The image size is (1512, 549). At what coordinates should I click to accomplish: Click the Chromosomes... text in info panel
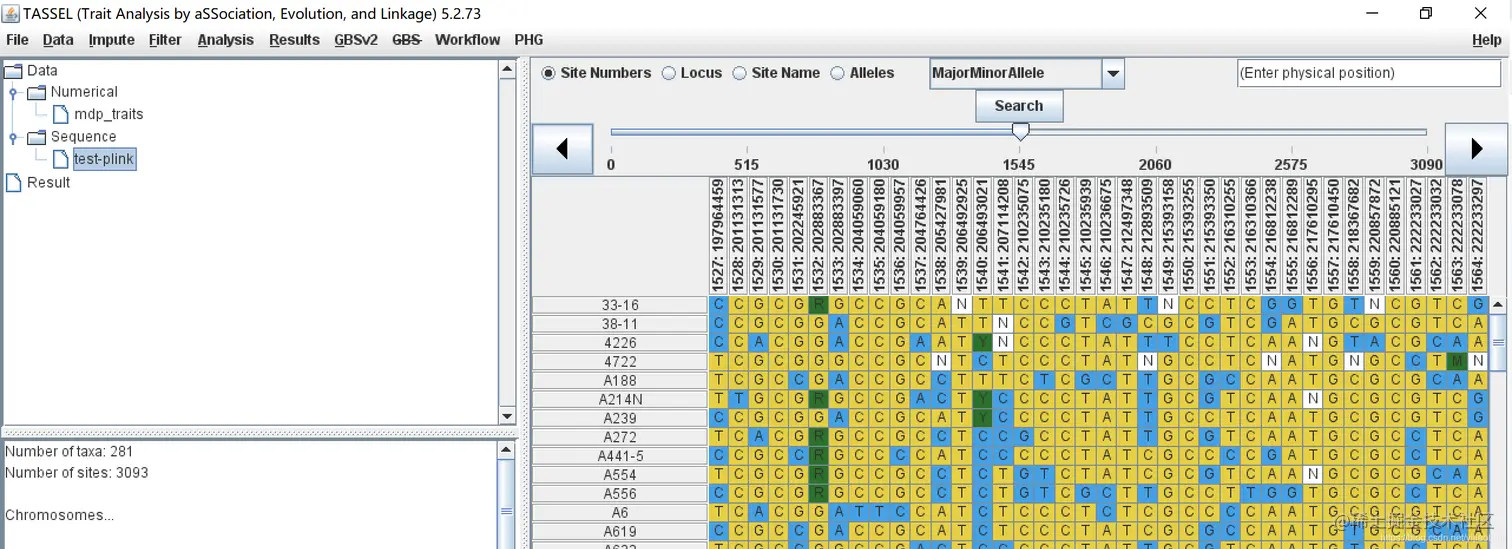coord(59,515)
